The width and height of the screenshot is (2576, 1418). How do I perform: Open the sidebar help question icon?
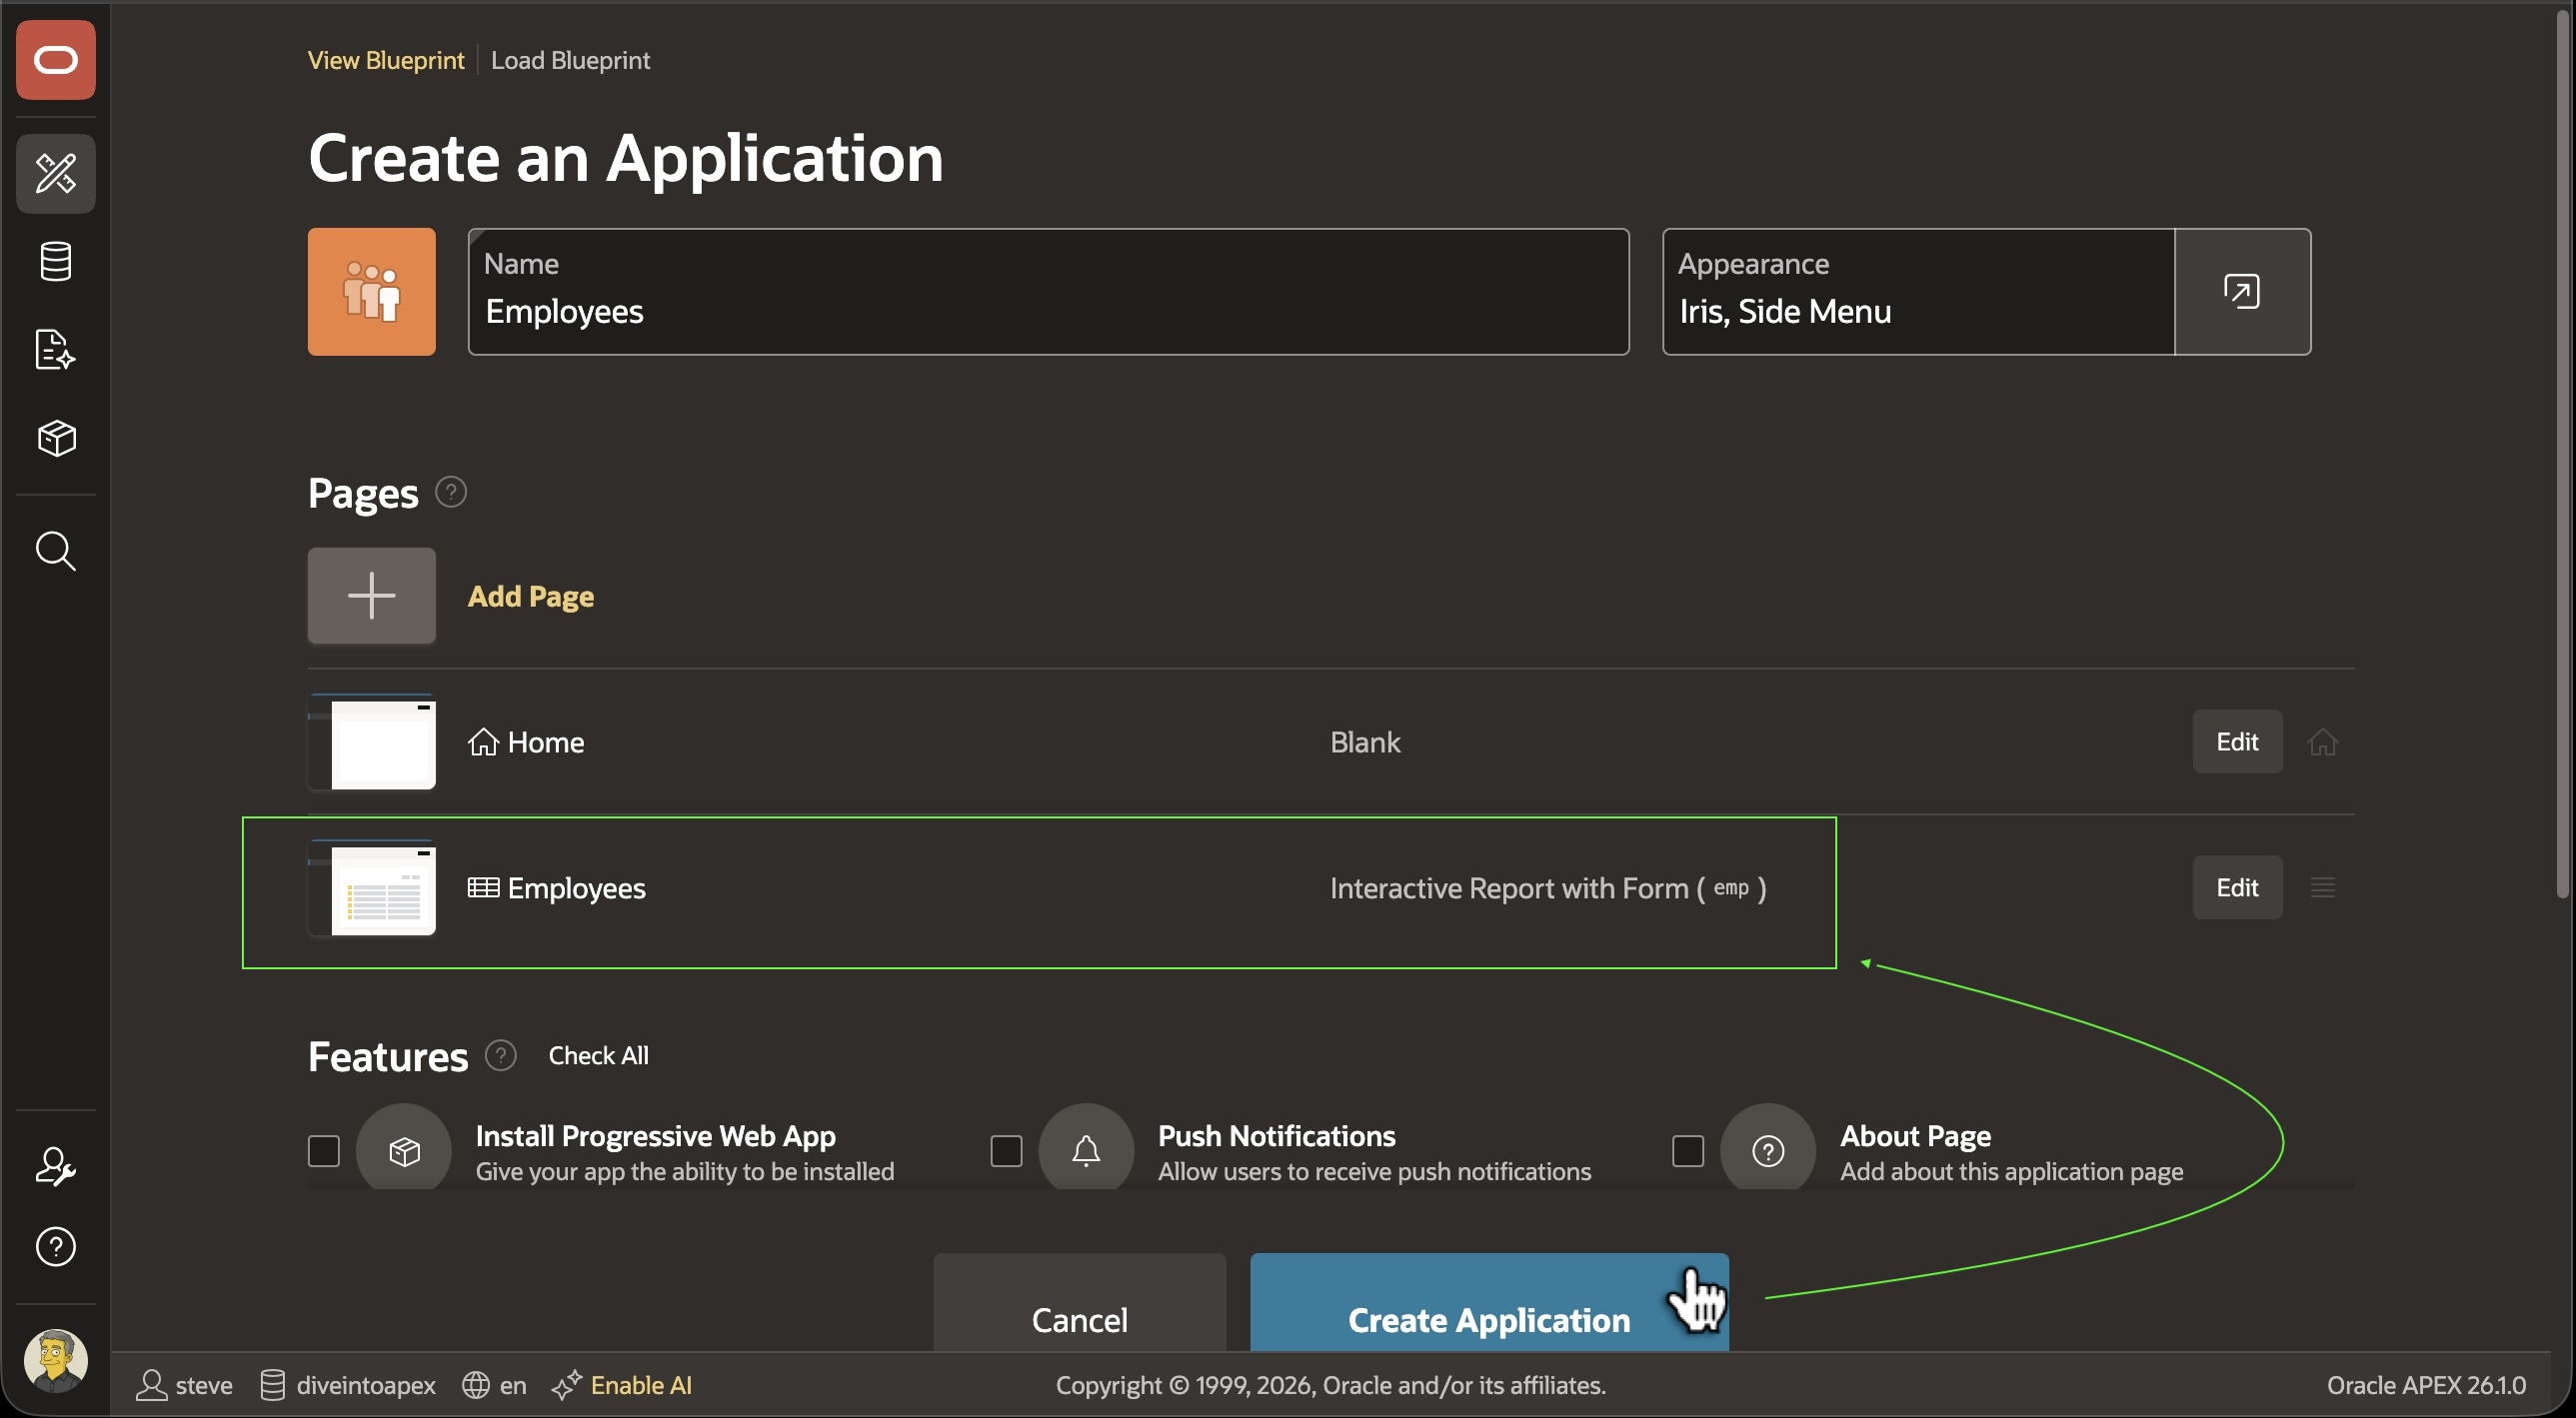[x=55, y=1247]
